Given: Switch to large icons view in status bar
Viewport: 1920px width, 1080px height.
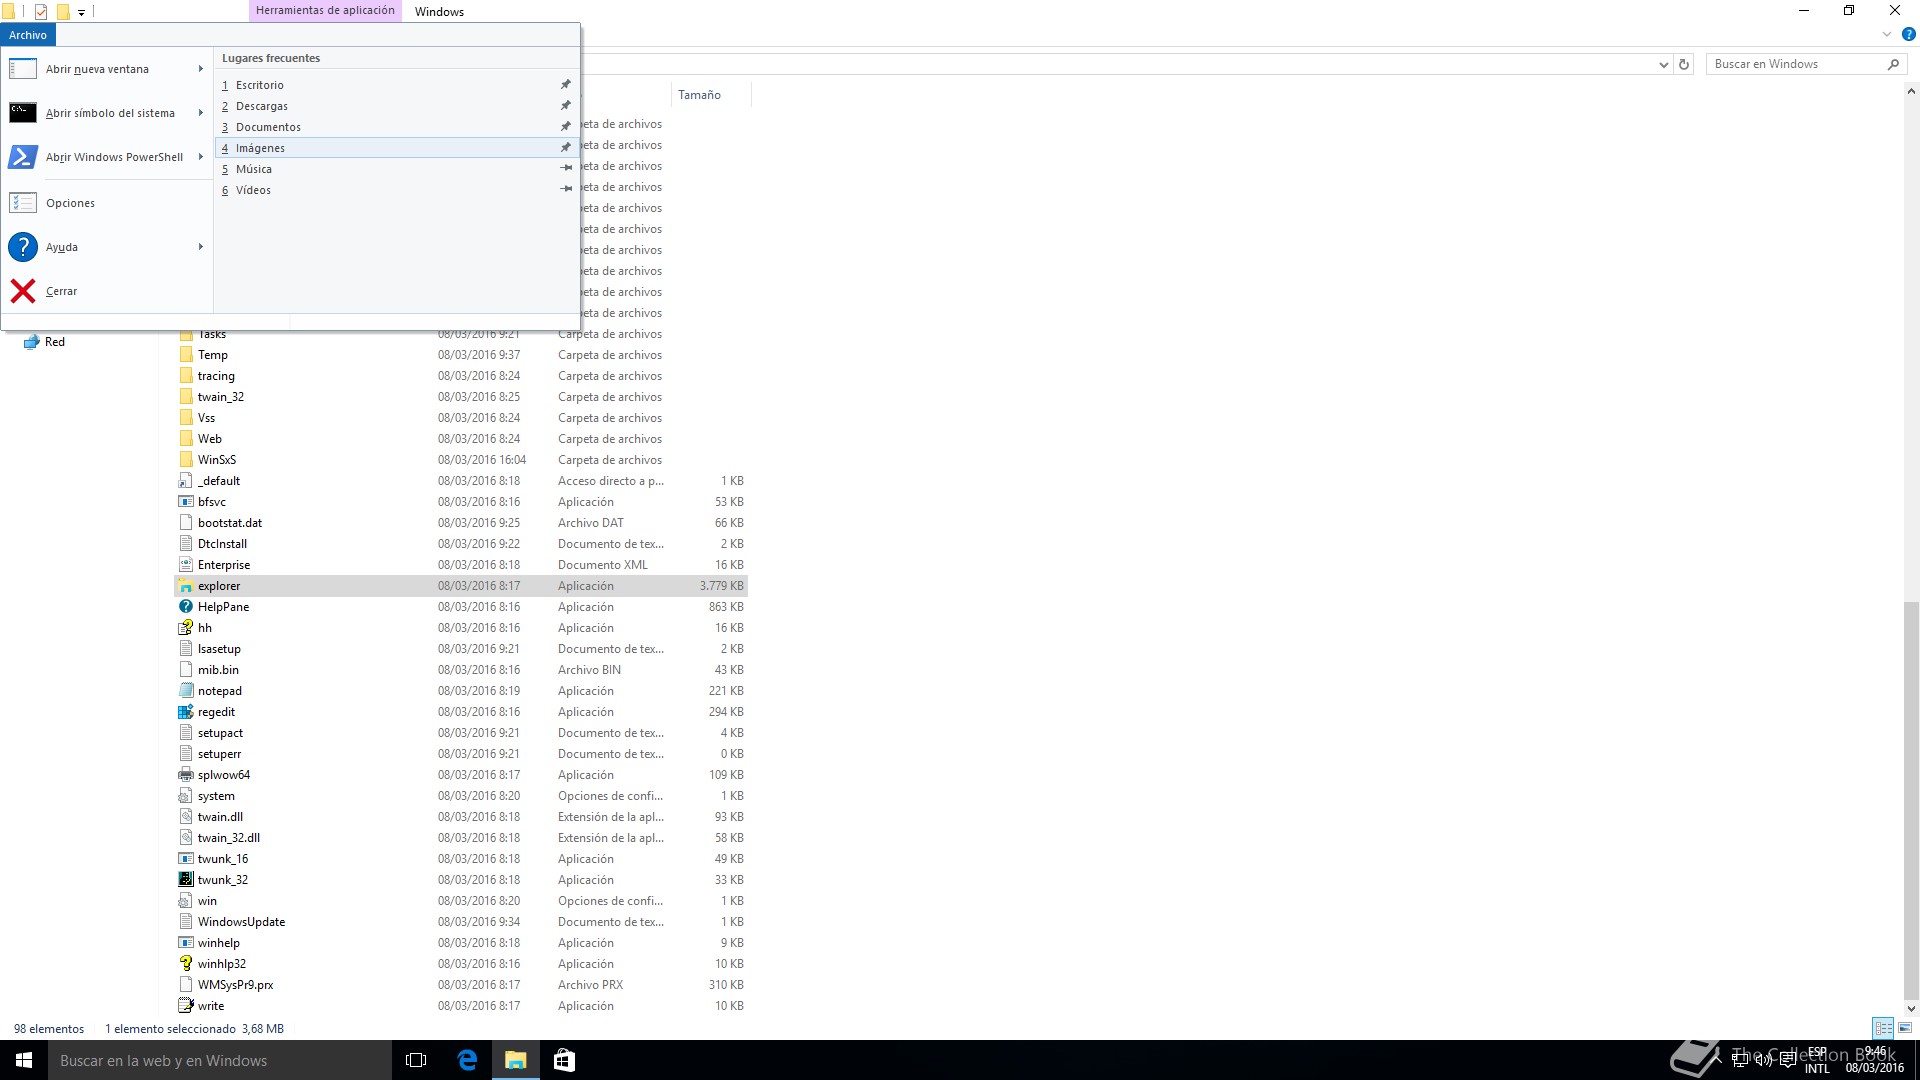Looking at the screenshot, I should (1905, 1028).
